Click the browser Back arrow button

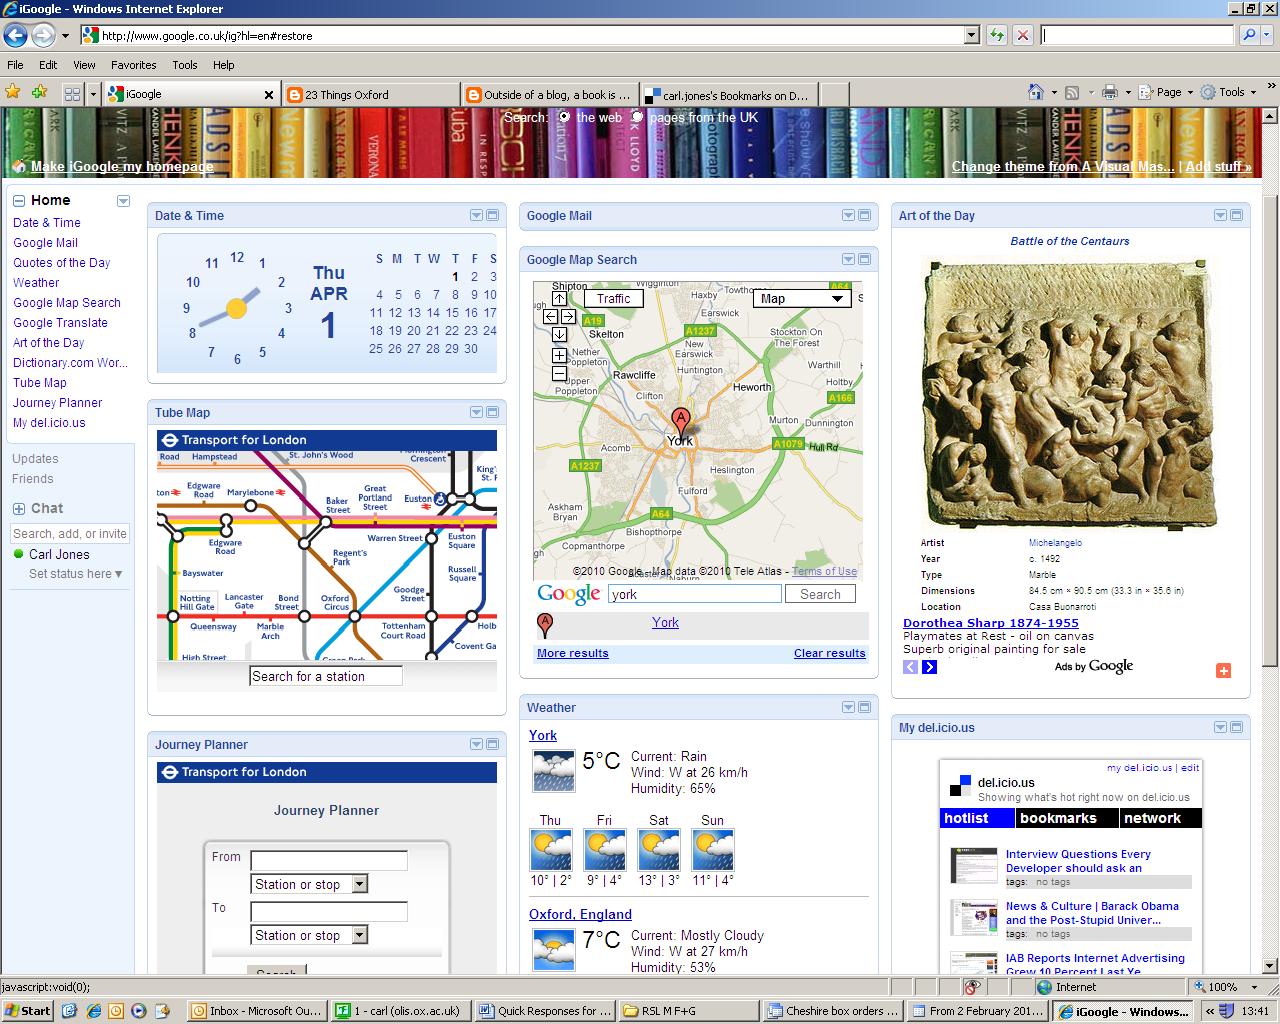[x=15, y=35]
